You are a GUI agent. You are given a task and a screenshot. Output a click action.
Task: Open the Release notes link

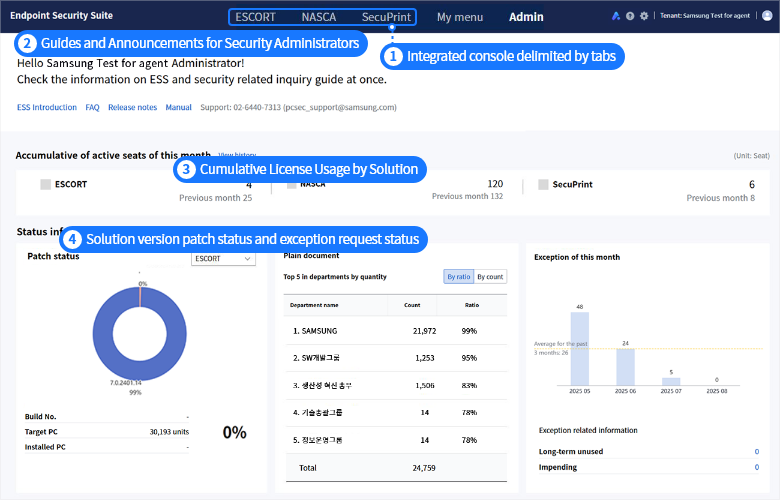132,107
